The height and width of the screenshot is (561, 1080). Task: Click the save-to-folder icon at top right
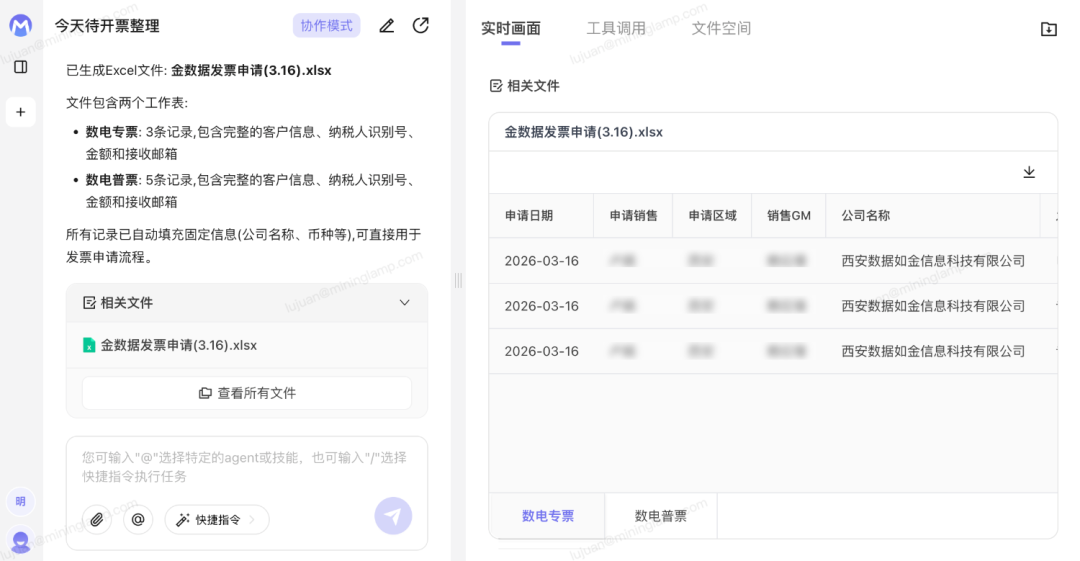click(x=1048, y=29)
